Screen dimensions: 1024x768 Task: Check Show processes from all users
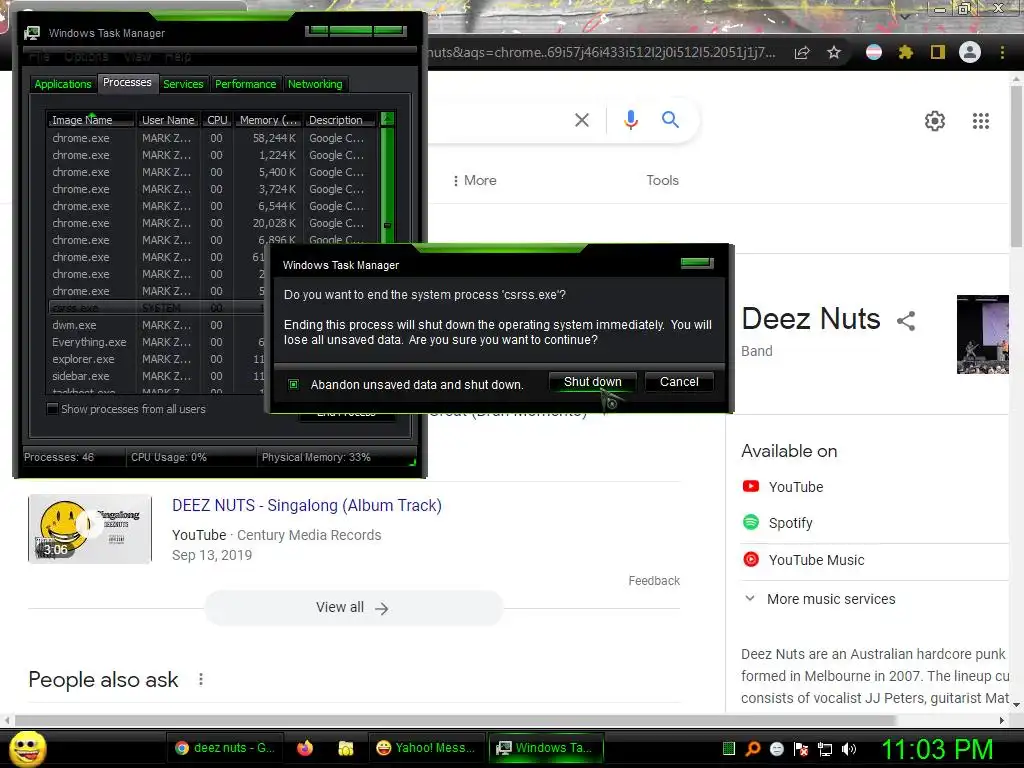[x=53, y=409]
